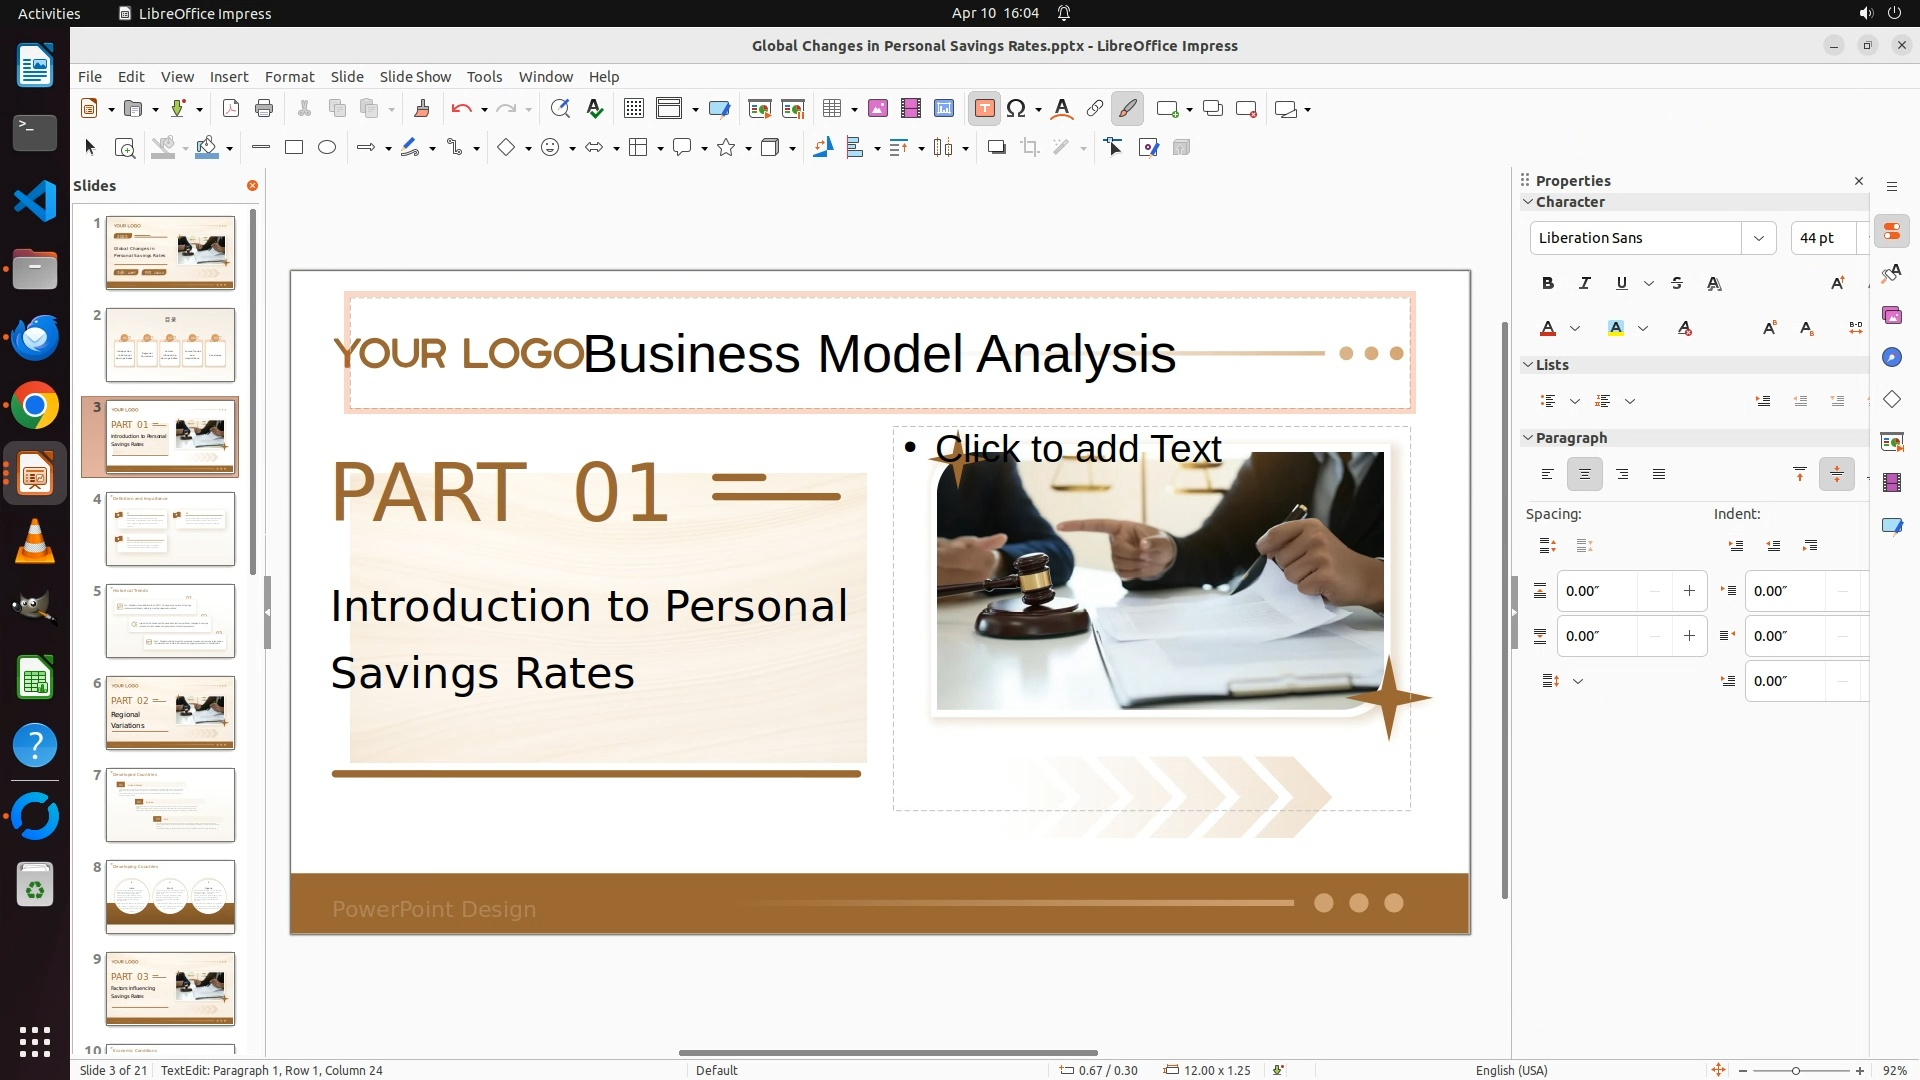
Task: Click the Print toolbar icon
Action: click(264, 109)
